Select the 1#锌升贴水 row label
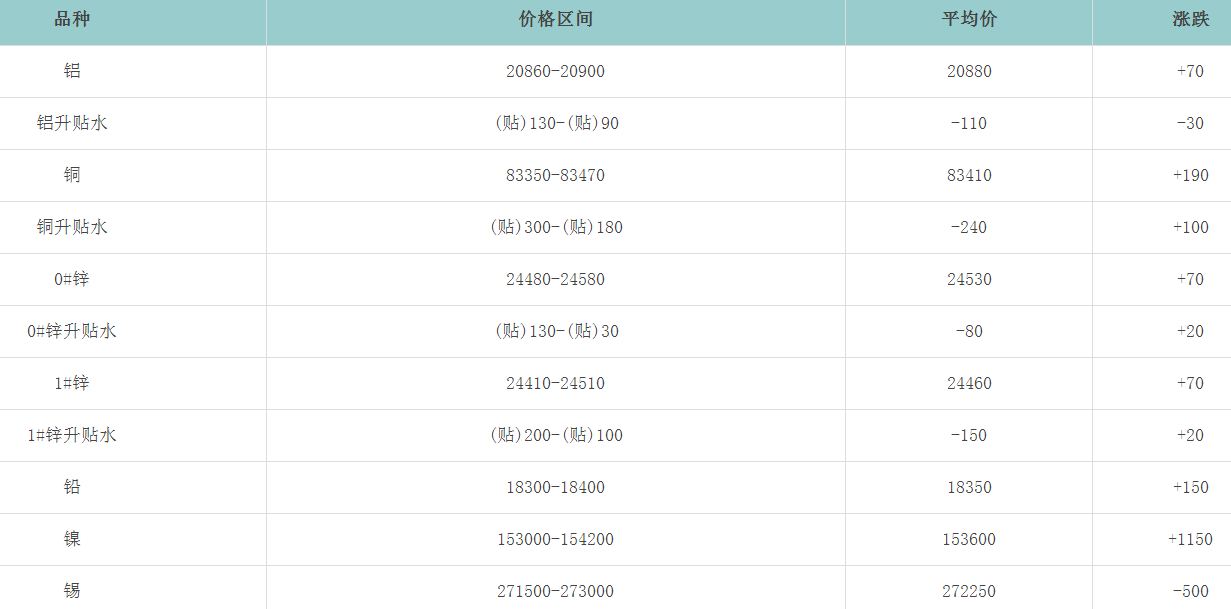The height and width of the screenshot is (609, 1231). (72, 435)
